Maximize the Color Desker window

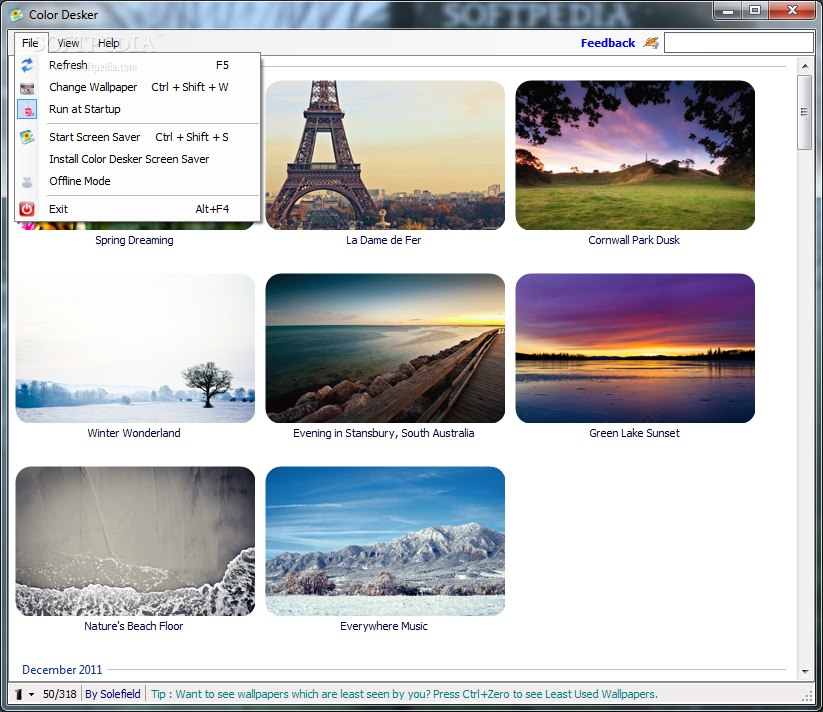tap(755, 11)
